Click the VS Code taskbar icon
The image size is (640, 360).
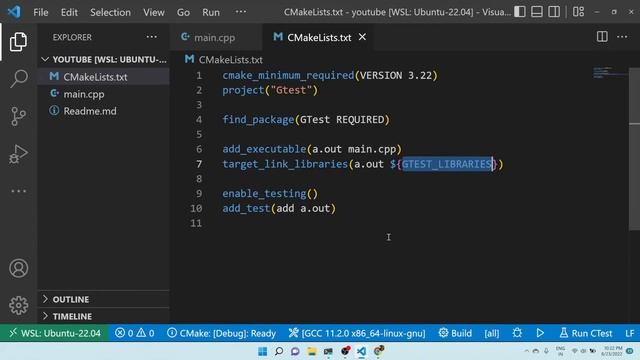[x=361, y=351]
